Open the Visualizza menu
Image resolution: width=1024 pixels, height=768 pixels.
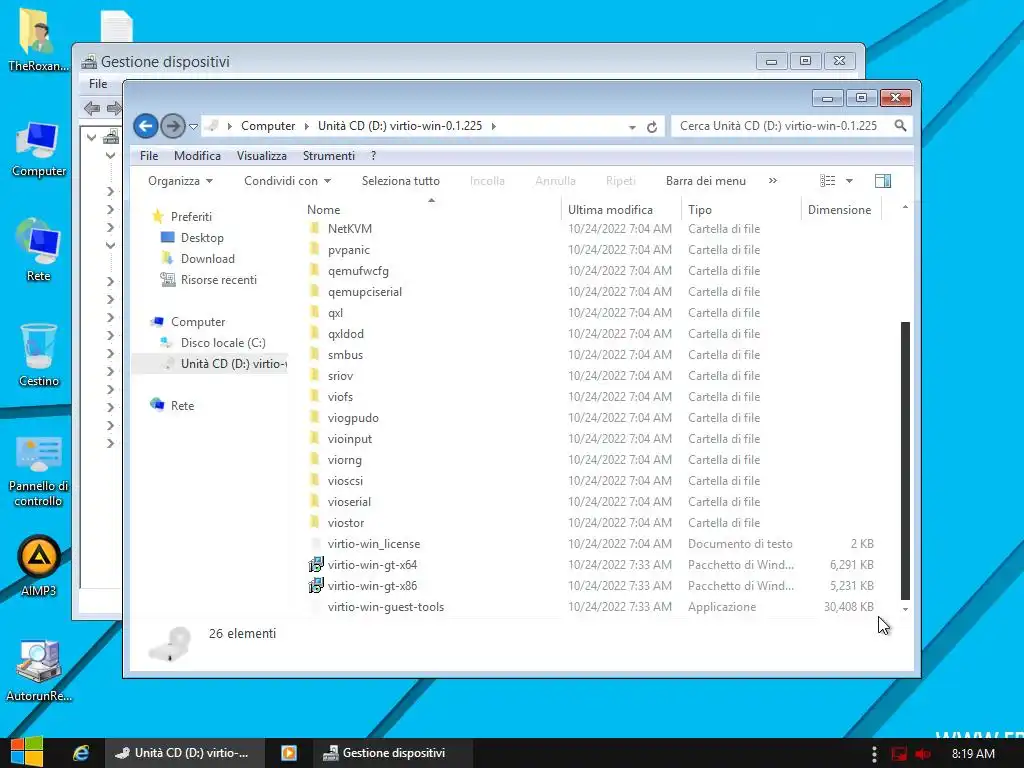(261, 155)
